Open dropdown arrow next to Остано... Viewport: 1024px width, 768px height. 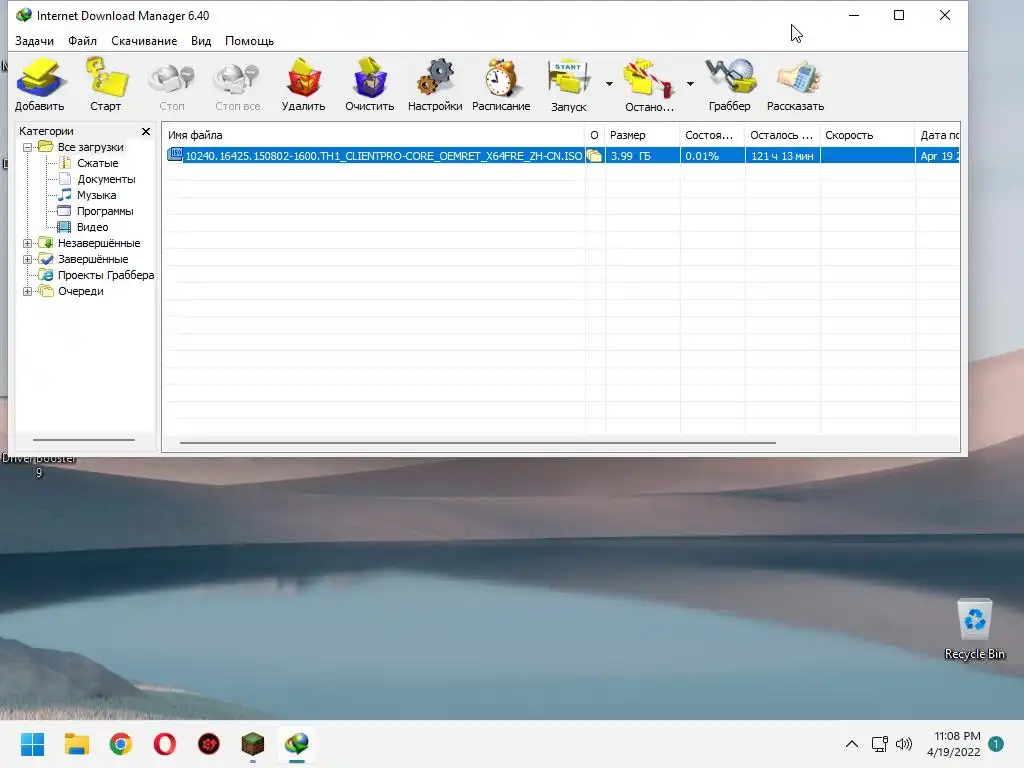click(690, 84)
